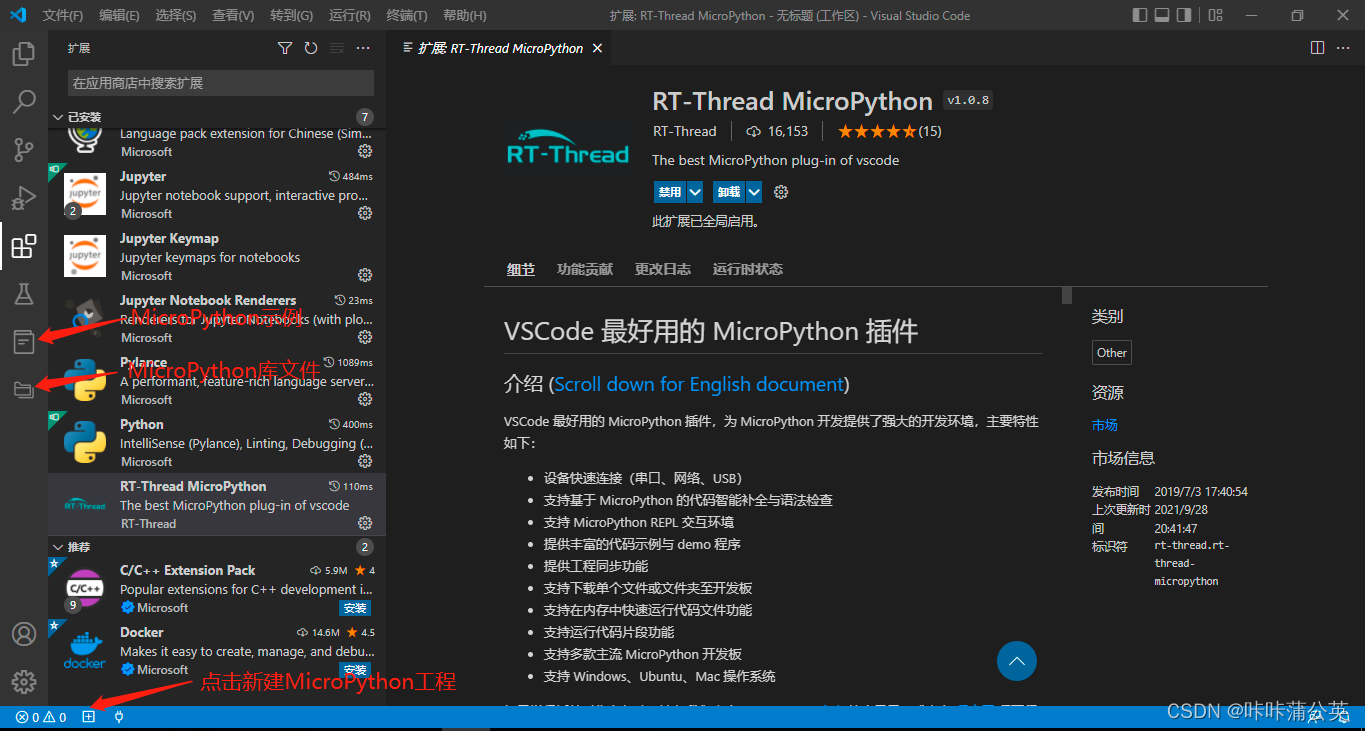Open the Explorer view in activity bar
This screenshot has width=1365, height=731.
(23, 53)
